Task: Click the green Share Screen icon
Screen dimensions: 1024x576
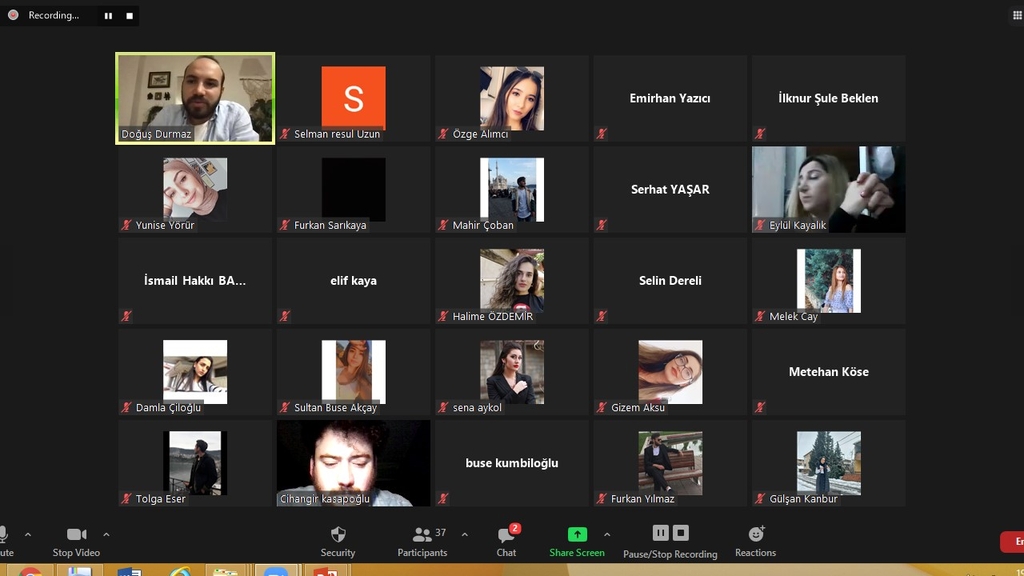Action: 577,534
